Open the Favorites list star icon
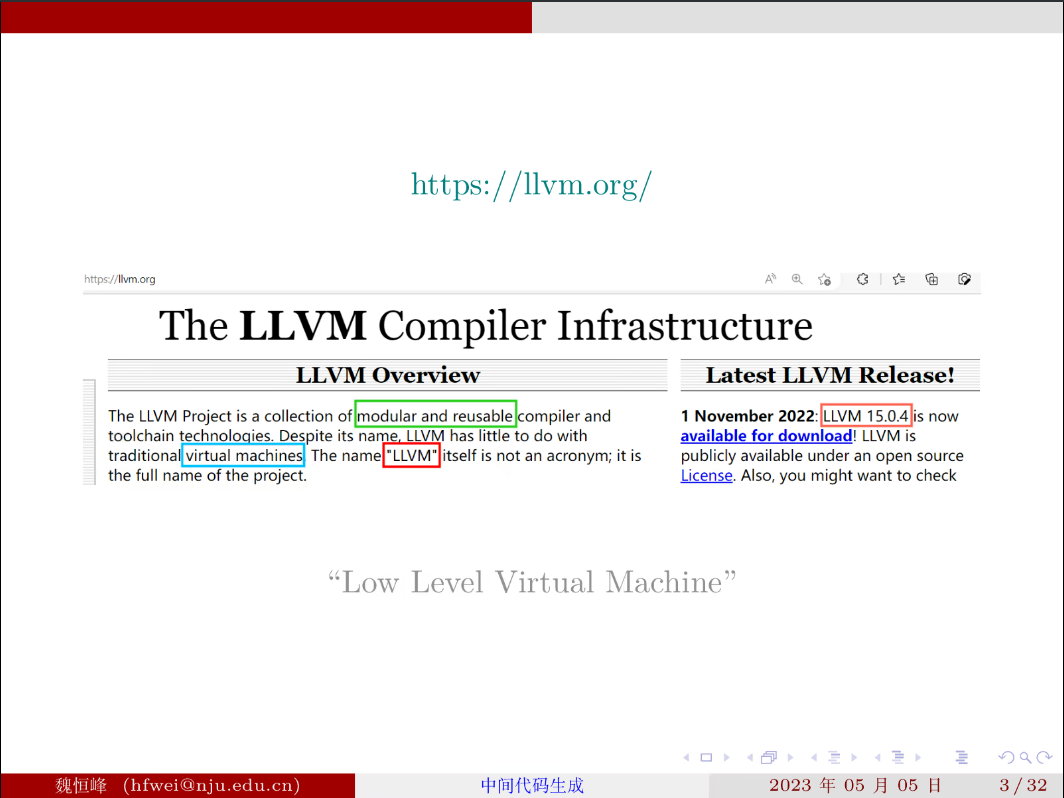Image resolution: width=1064 pixels, height=798 pixels. [899, 279]
